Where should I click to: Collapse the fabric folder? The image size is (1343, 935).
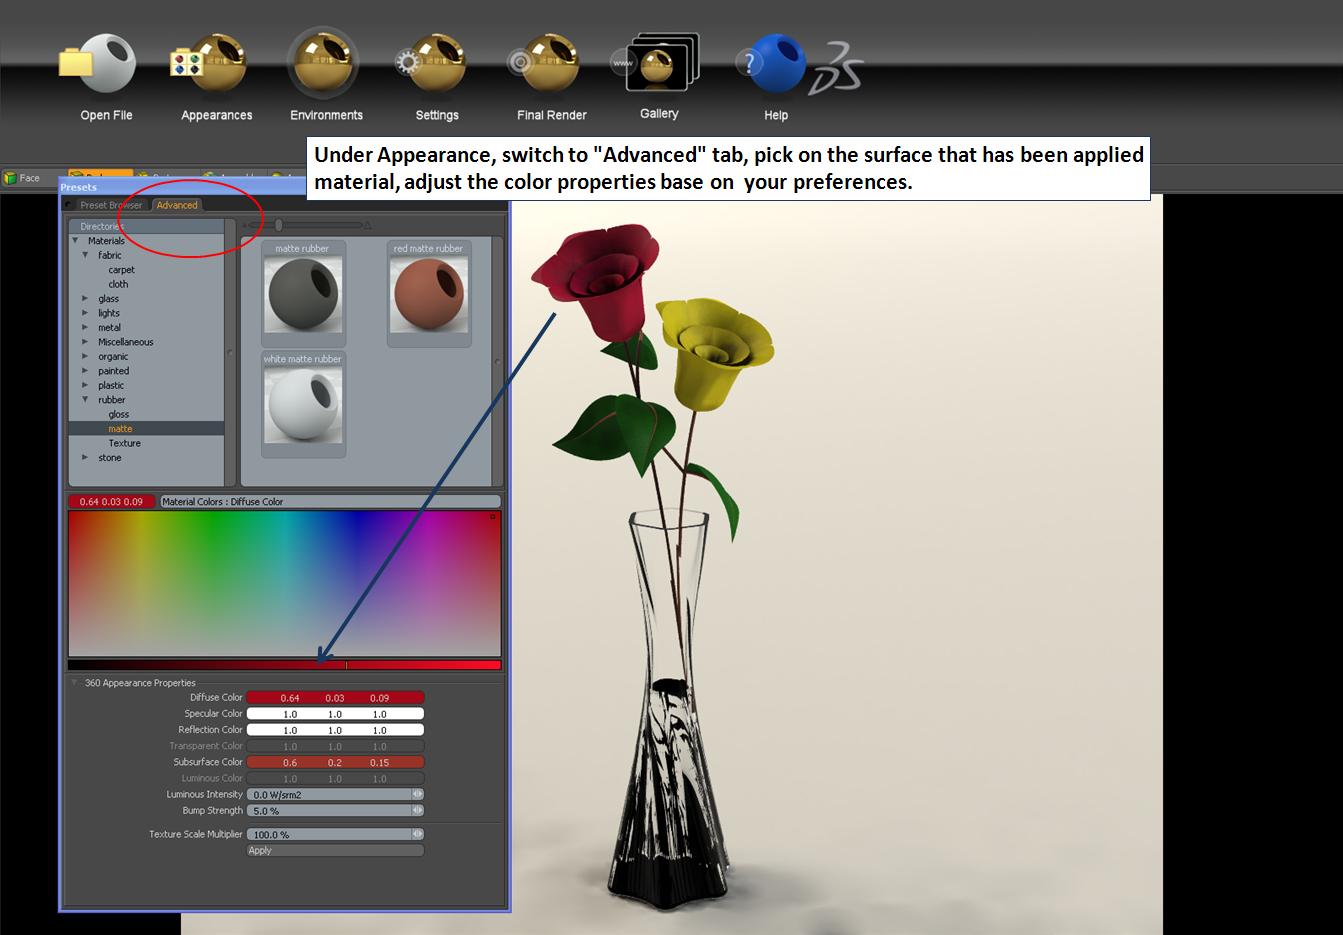(x=85, y=255)
